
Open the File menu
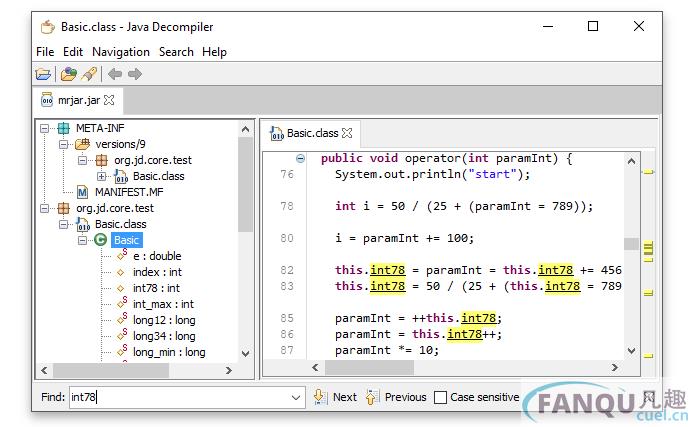click(x=45, y=52)
